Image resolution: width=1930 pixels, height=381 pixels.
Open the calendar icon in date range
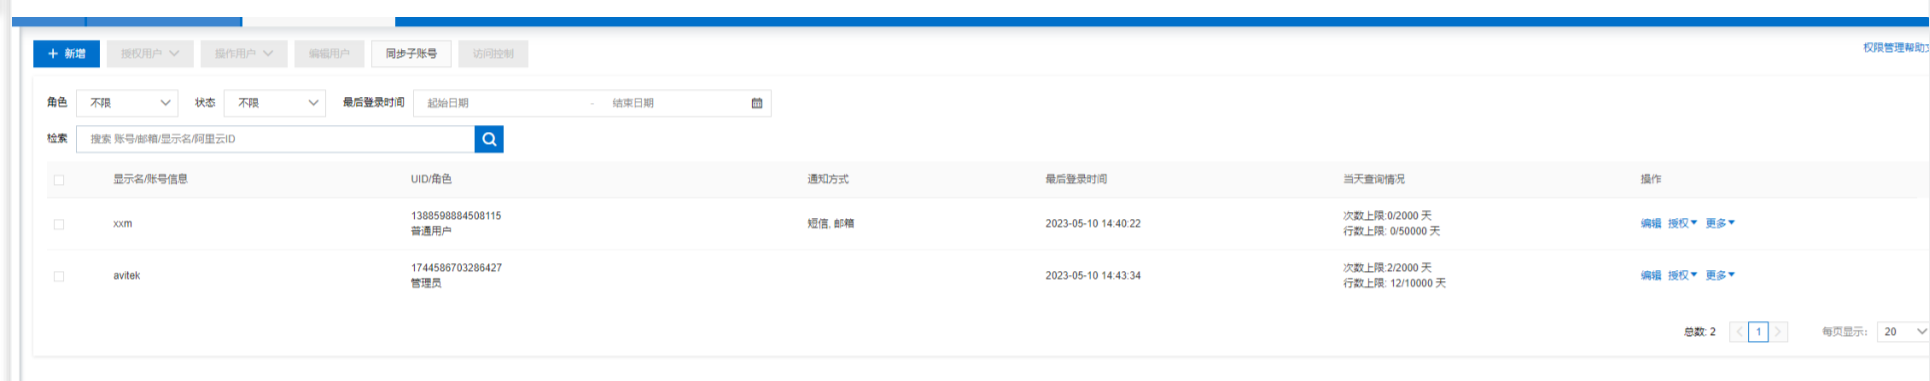point(757,103)
